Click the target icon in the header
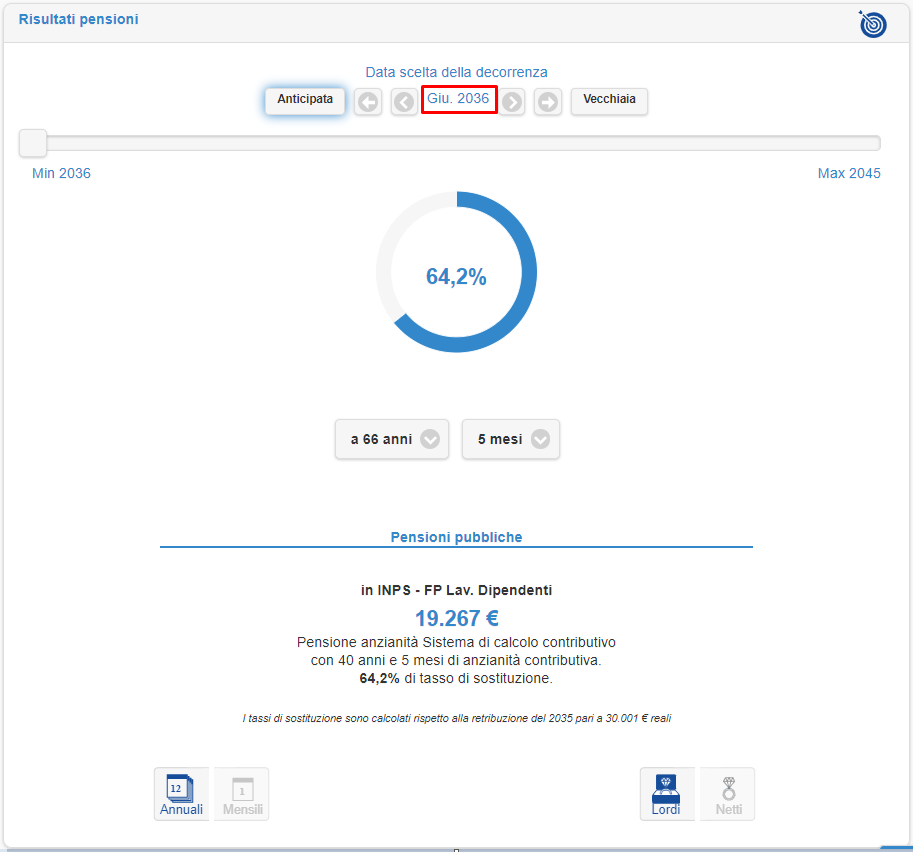This screenshot has width=913, height=852. pos(872,24)
